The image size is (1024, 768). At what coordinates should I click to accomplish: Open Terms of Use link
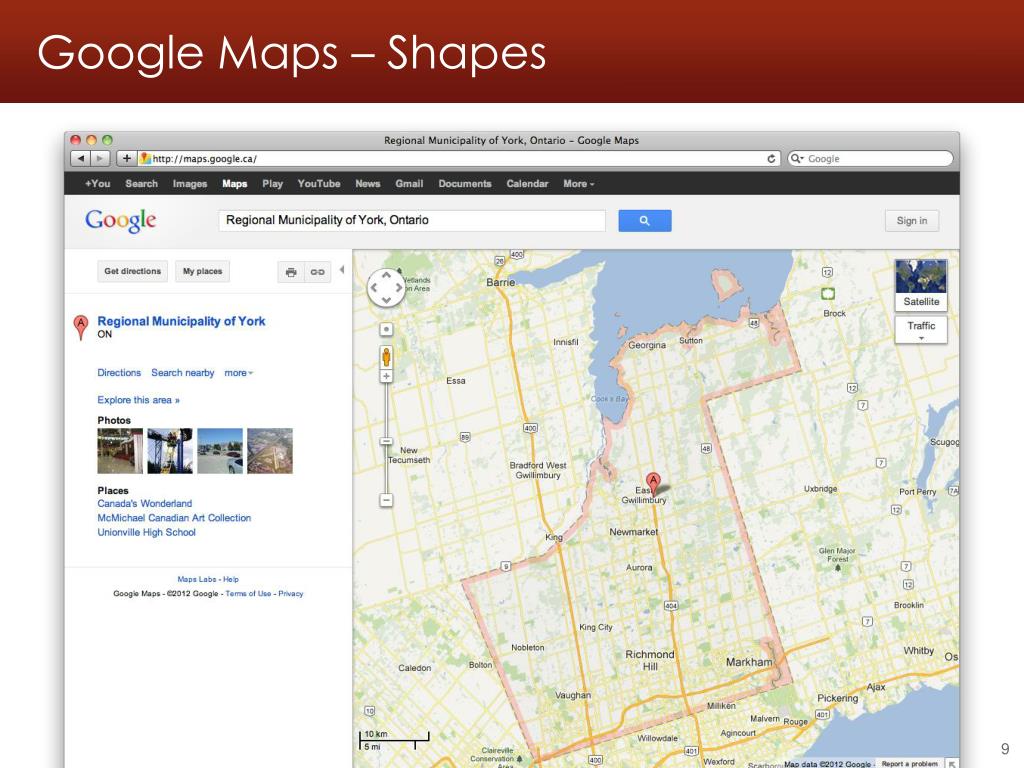pyautogui.click(x=248, y=594)
